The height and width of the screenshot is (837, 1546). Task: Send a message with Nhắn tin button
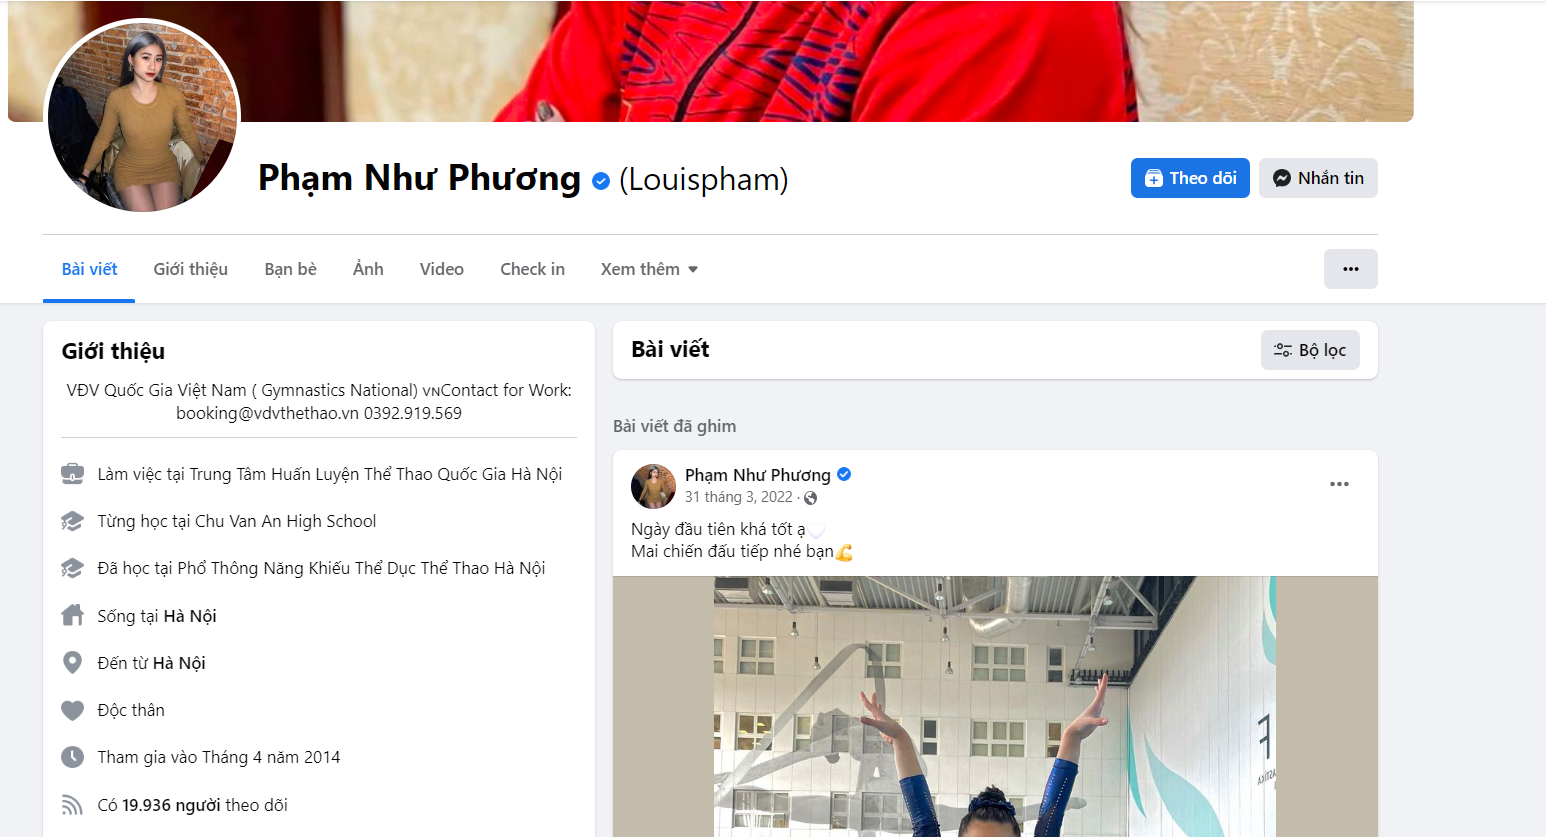click(x=1318, y=178)
